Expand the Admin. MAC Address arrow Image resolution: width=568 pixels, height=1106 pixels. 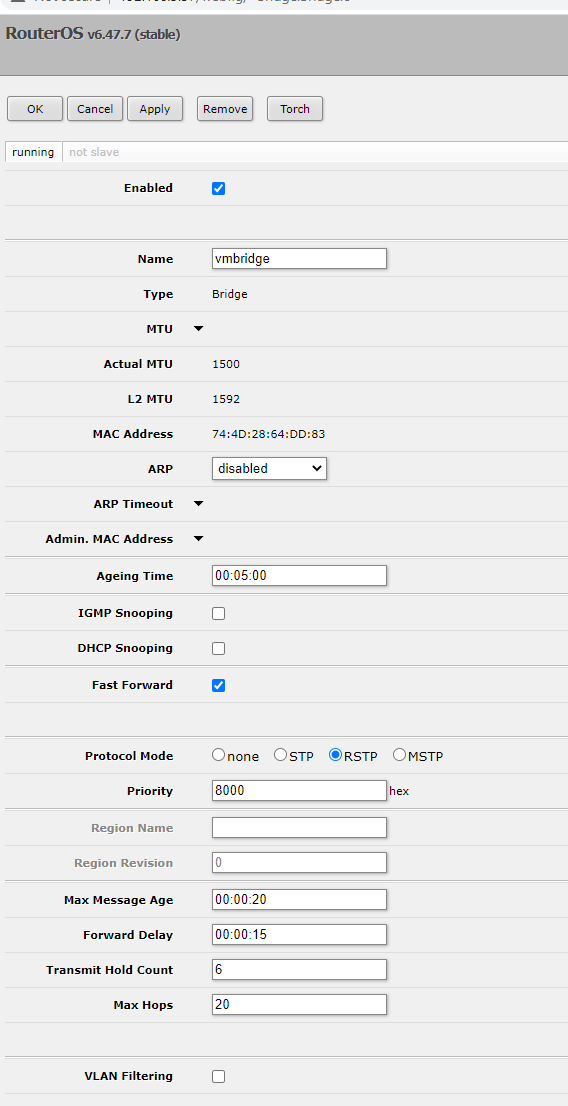tap(198, 539)
